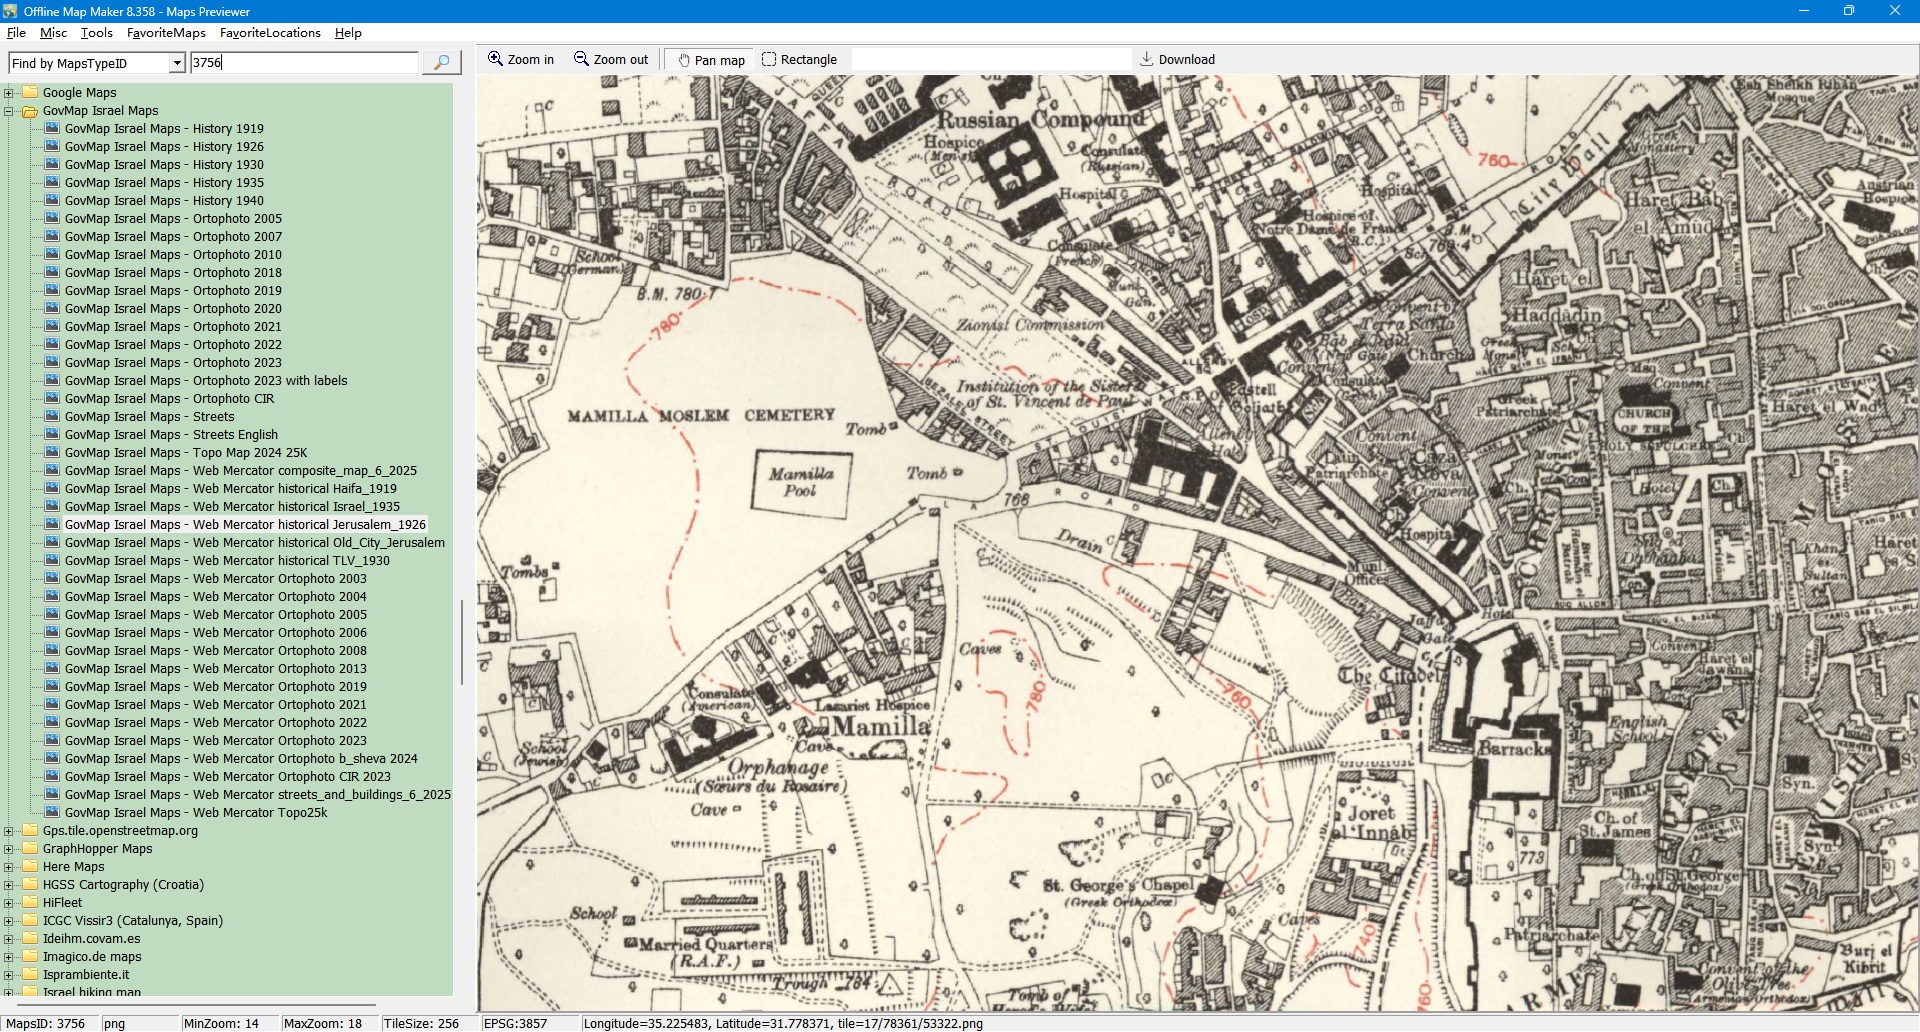Click the Google Maps folder icon
Viewport: 1920px width, 1032px height.
click(30, 93)
